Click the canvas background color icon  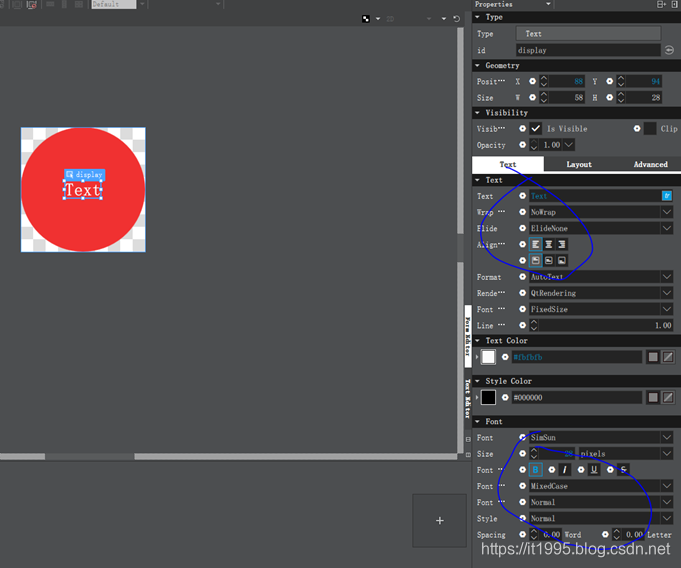[x=366, y=19]
